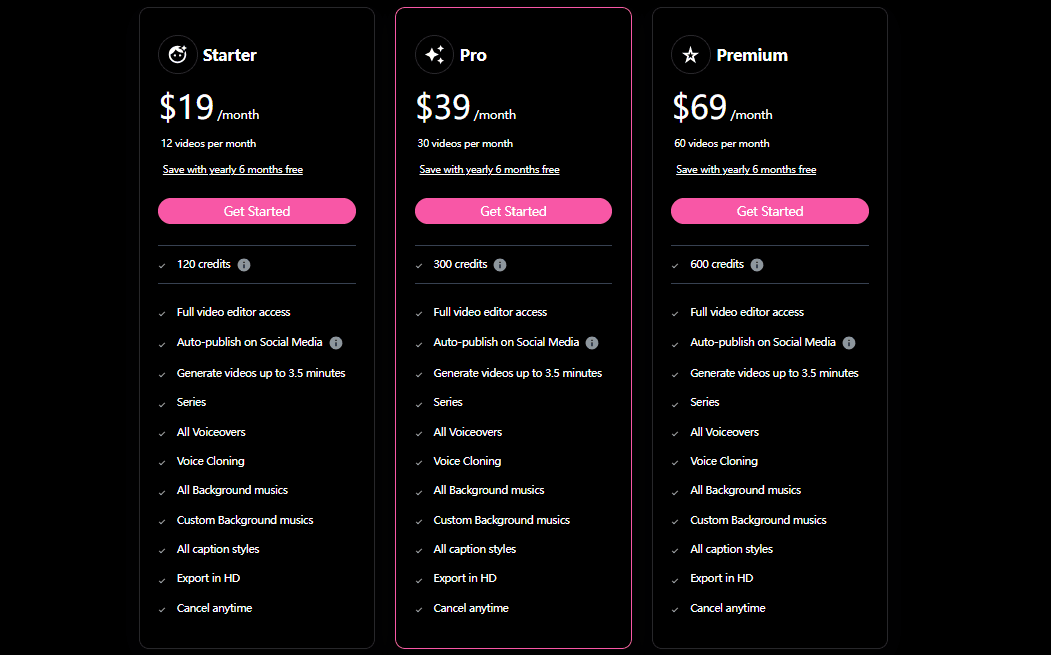Open Pro's save with yearly link
The height and width of the screenshot is (655, 1051).
489,170
